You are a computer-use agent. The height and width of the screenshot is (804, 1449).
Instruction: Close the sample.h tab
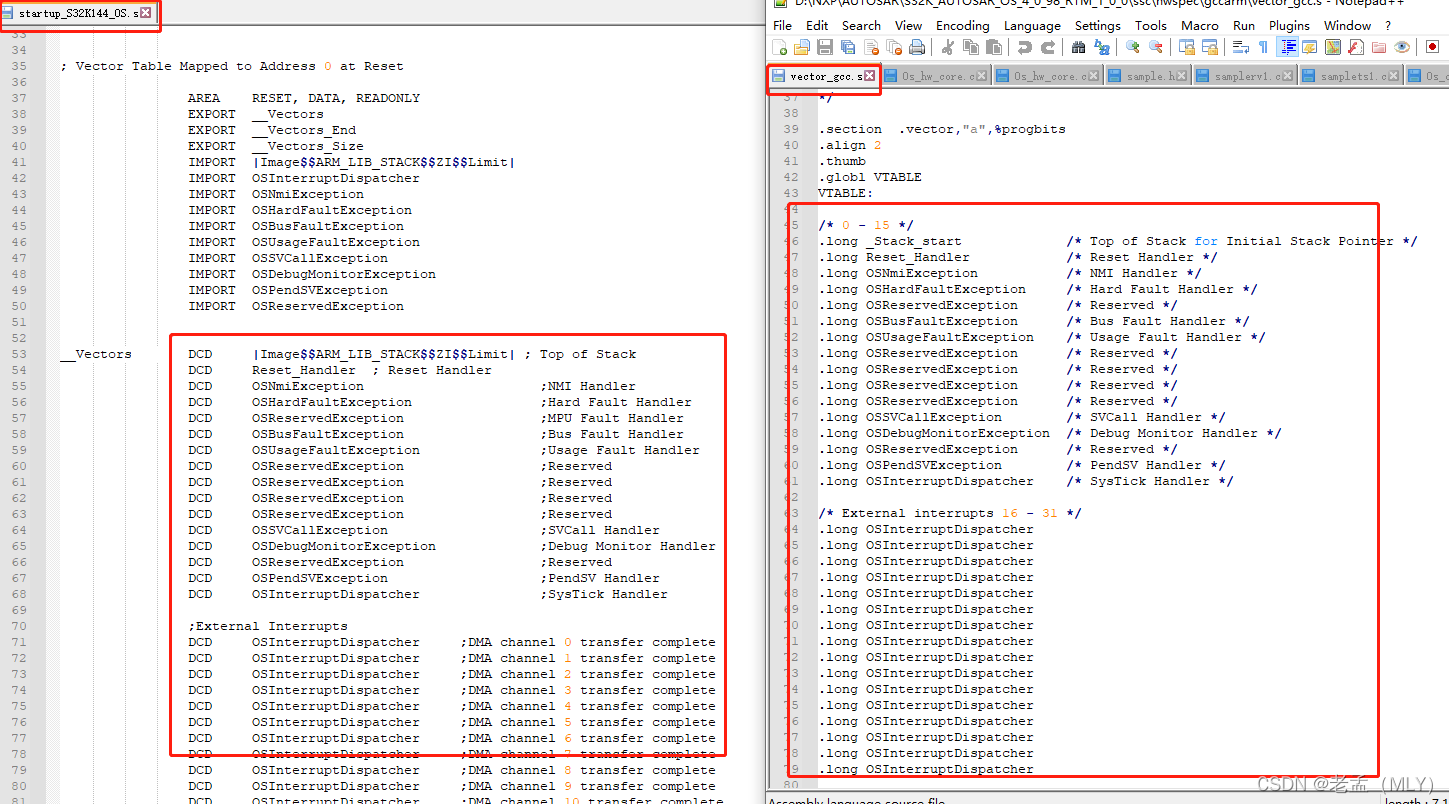tap(1181, 76)
